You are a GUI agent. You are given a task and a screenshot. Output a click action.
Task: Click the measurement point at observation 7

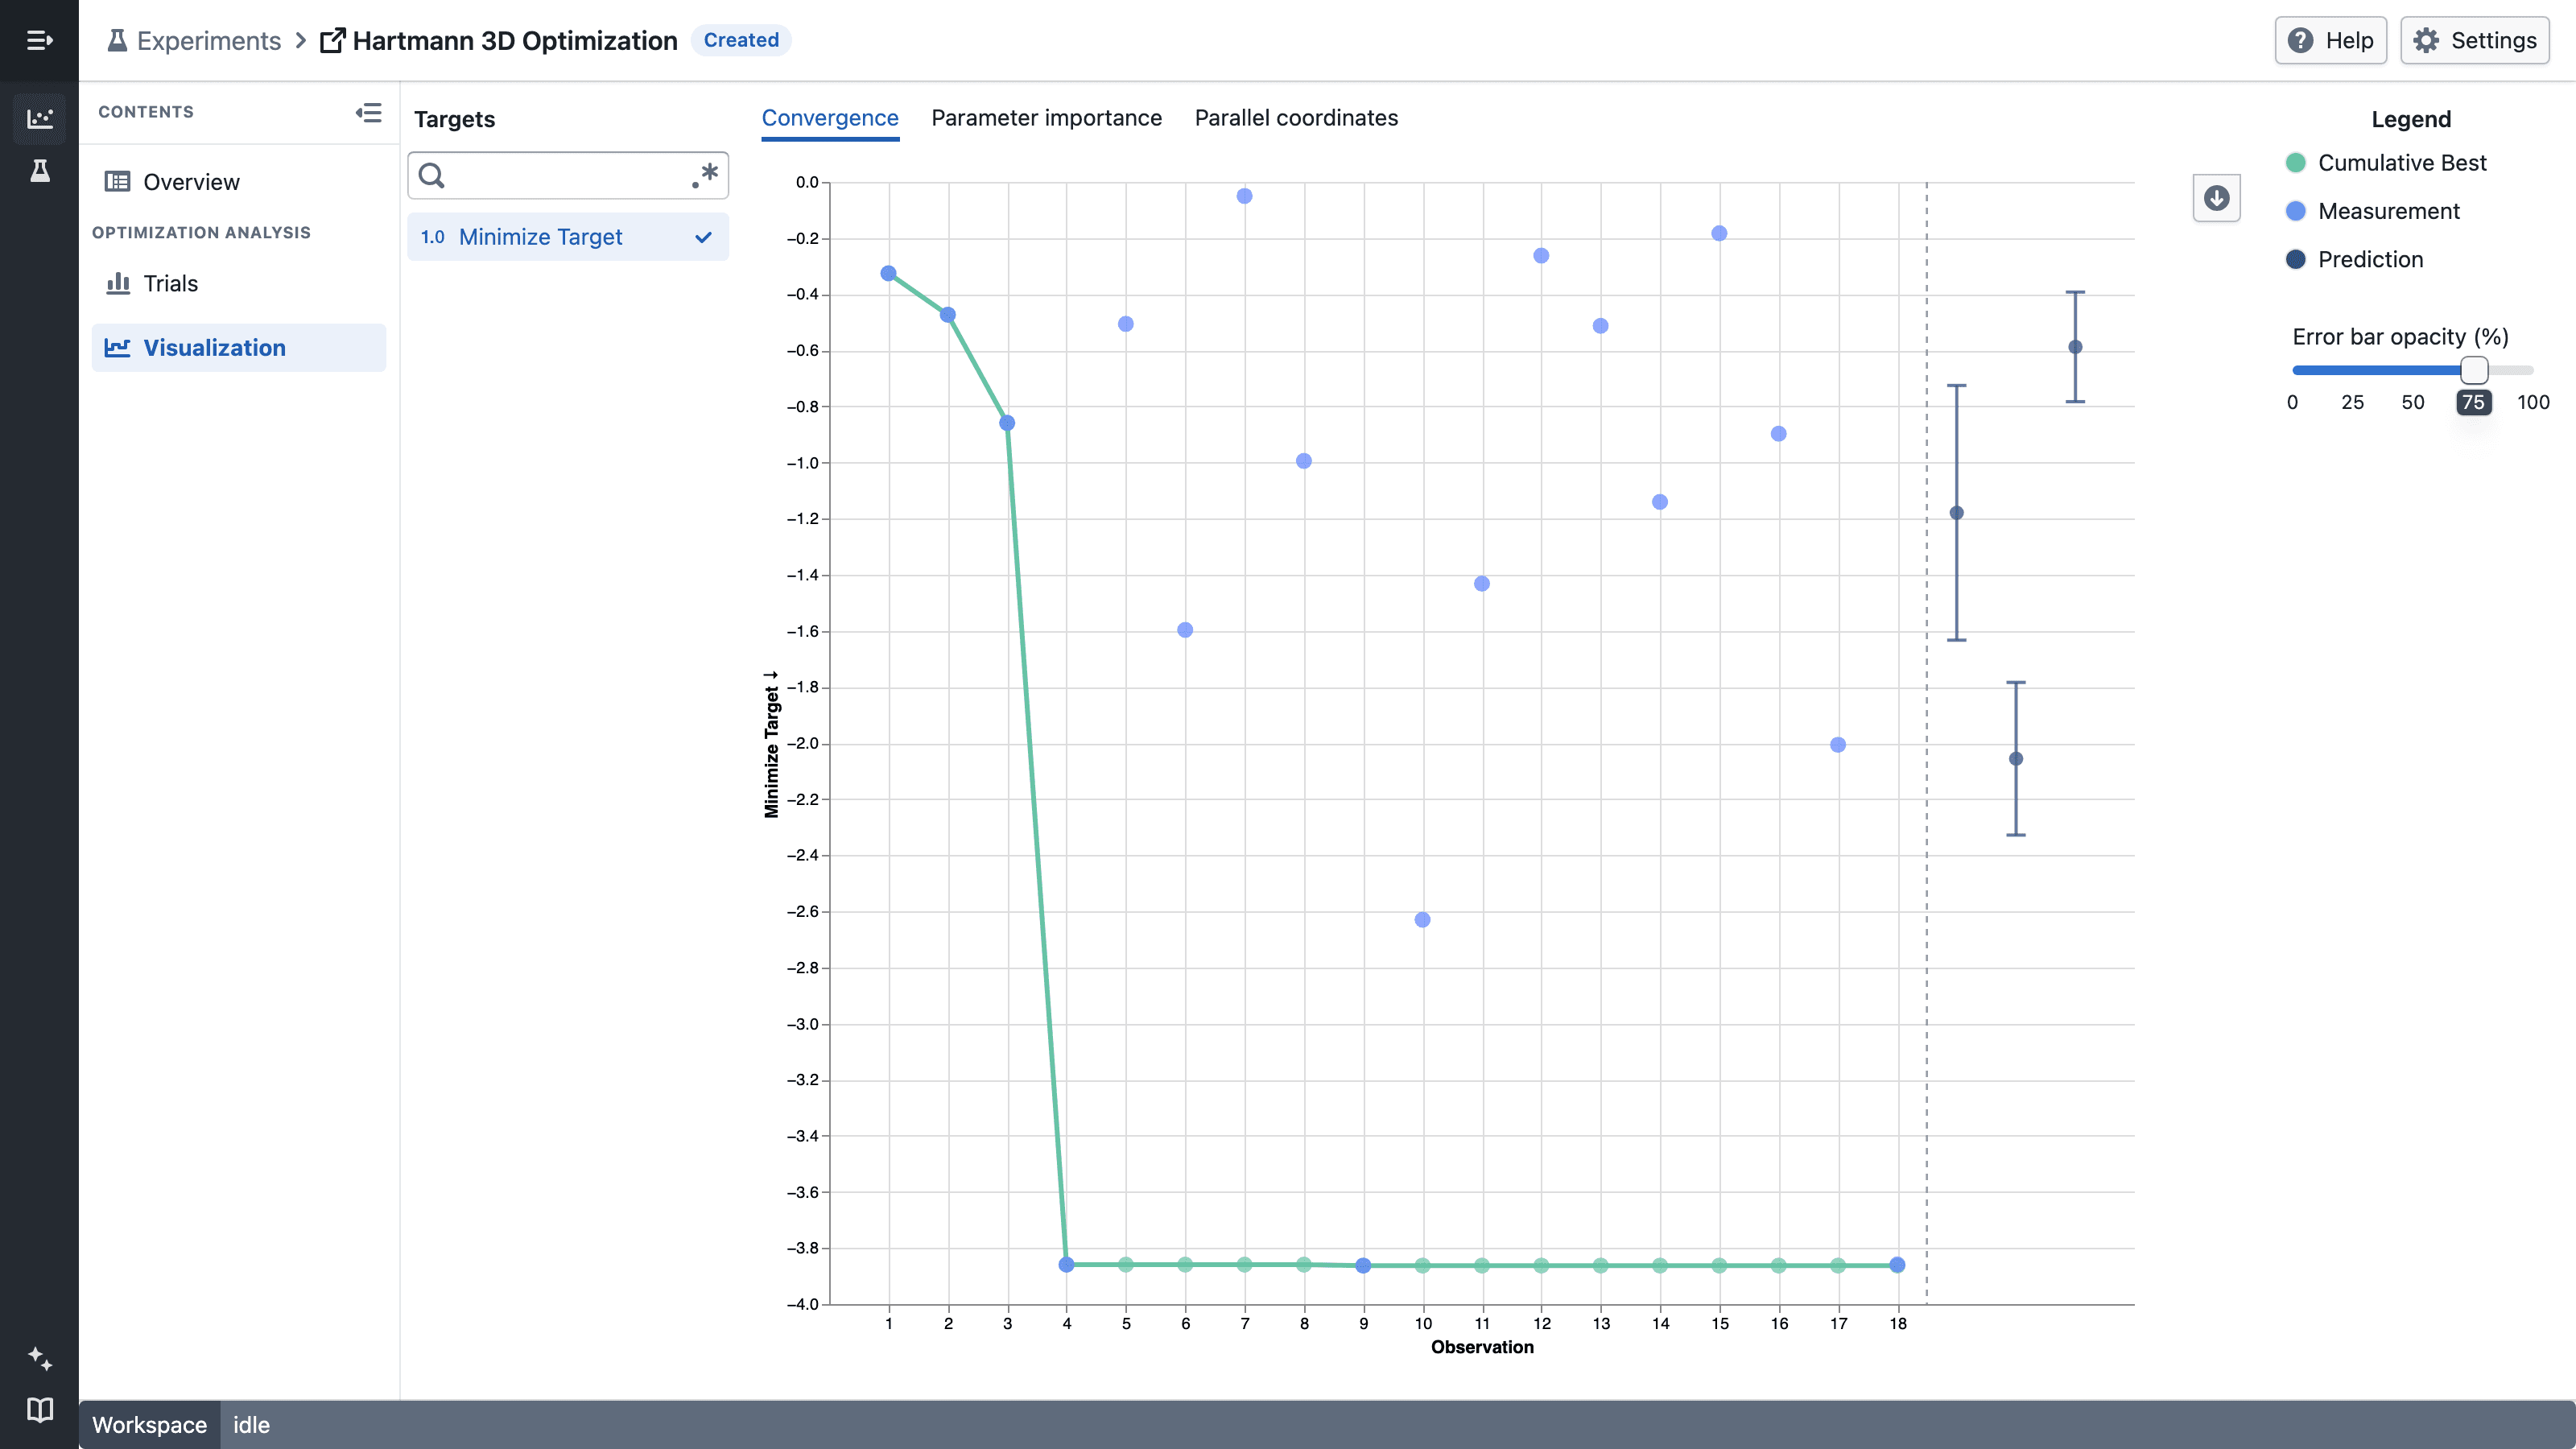pyautogui.click(x=1244, y=196)
